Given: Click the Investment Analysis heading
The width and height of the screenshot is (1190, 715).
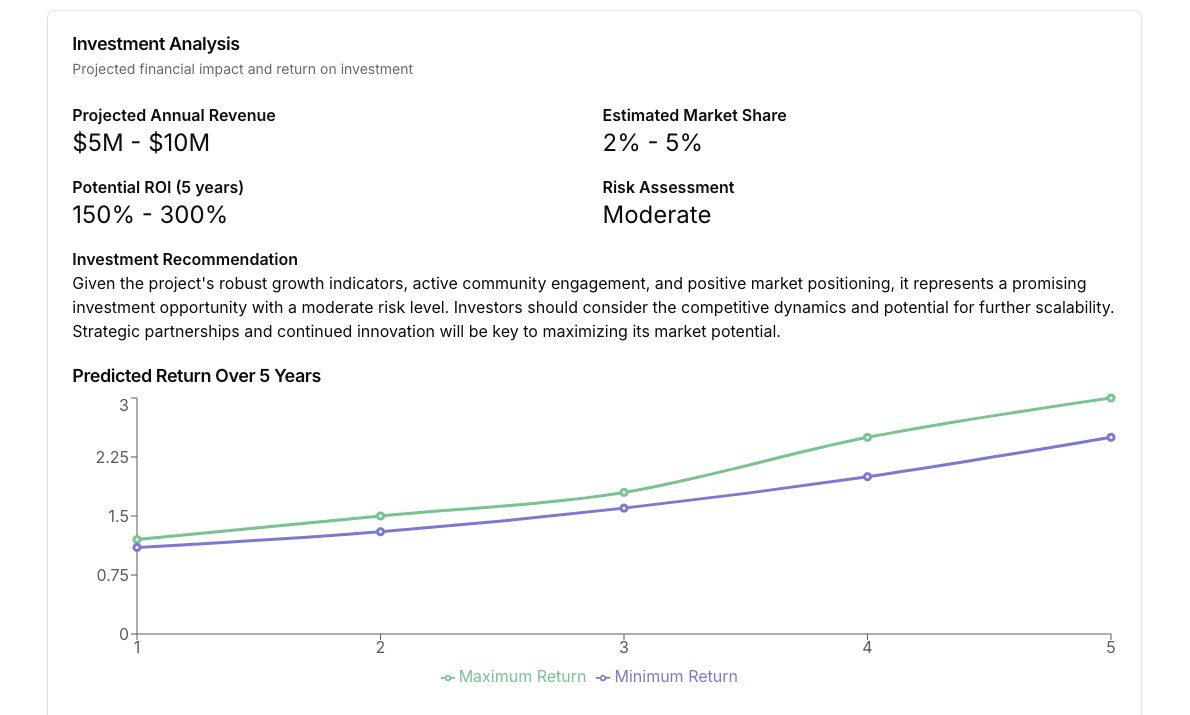Looking at the screenshot, I should (x=156, y=44).
